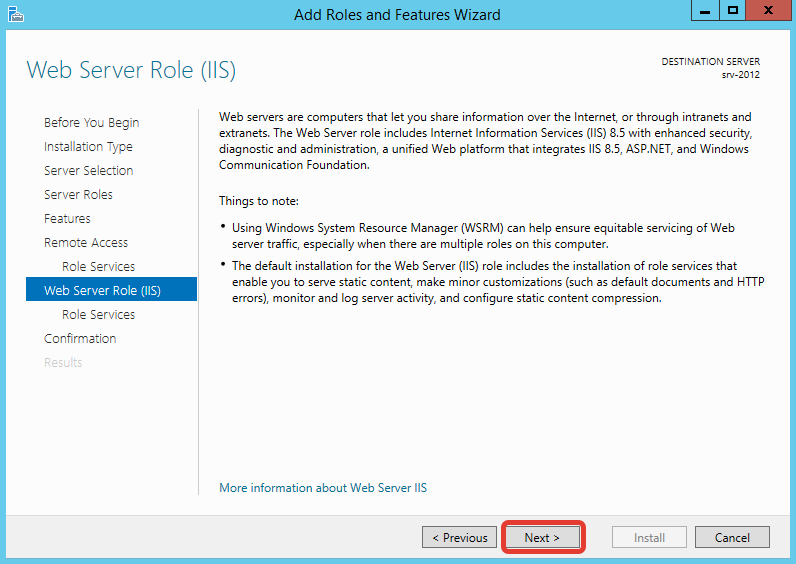796x564 pixels.
Task: Click the Add Roles and Features Wizard title
Action: click(397, 15)
